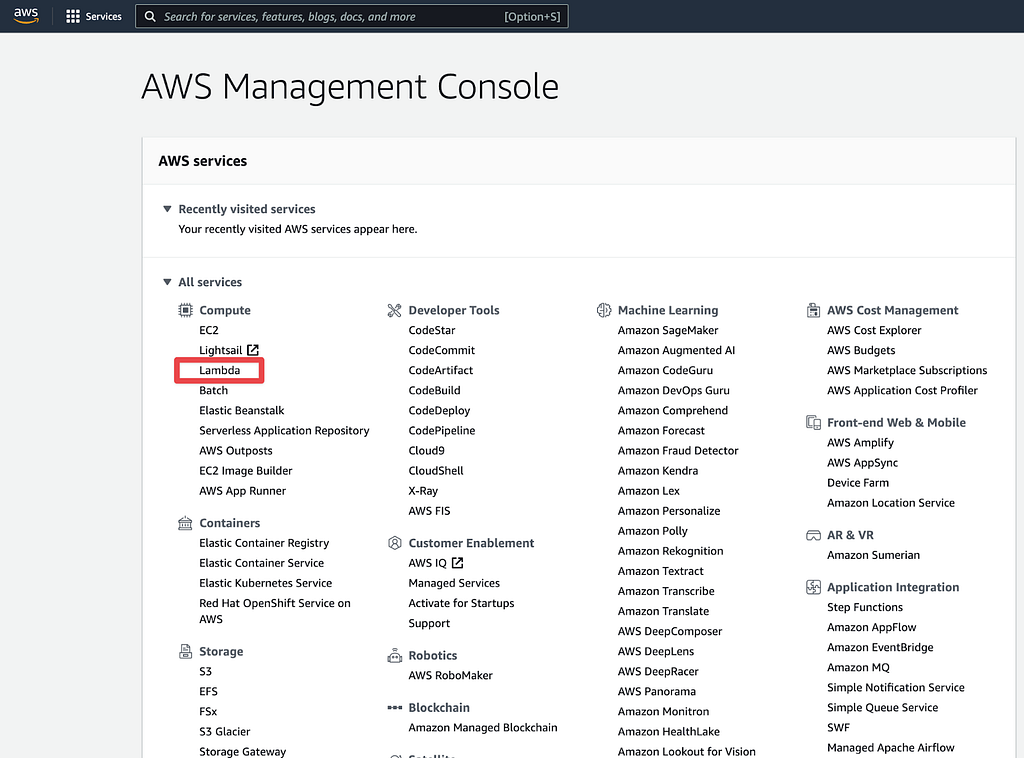Click the external link icon beside Lightsail
Screen dimensions: 1024x758
click(x=253, y=350)
